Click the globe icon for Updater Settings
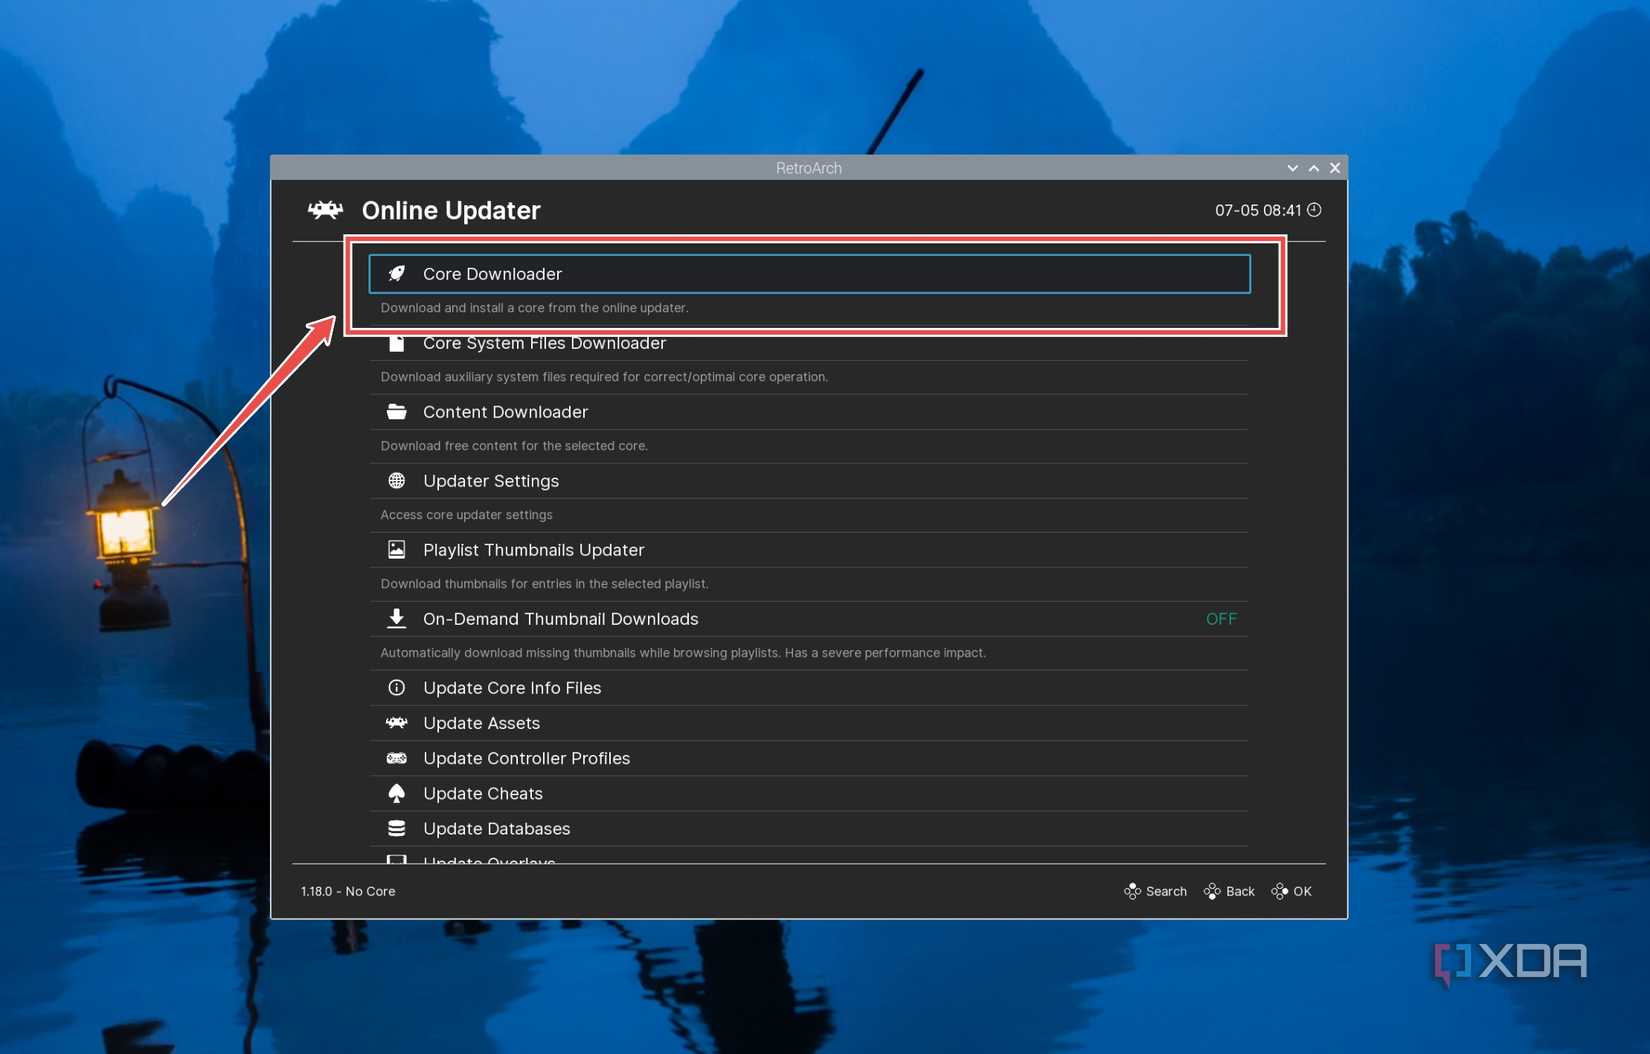Viewport: 1650px width, 1054px height. [x=396, y=480]
